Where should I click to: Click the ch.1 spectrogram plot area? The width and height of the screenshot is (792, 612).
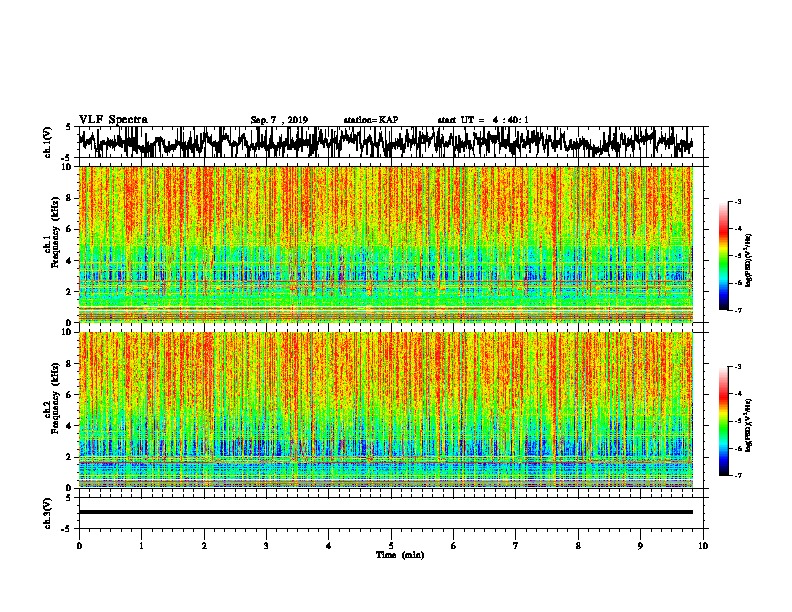[x=386, y=244]
